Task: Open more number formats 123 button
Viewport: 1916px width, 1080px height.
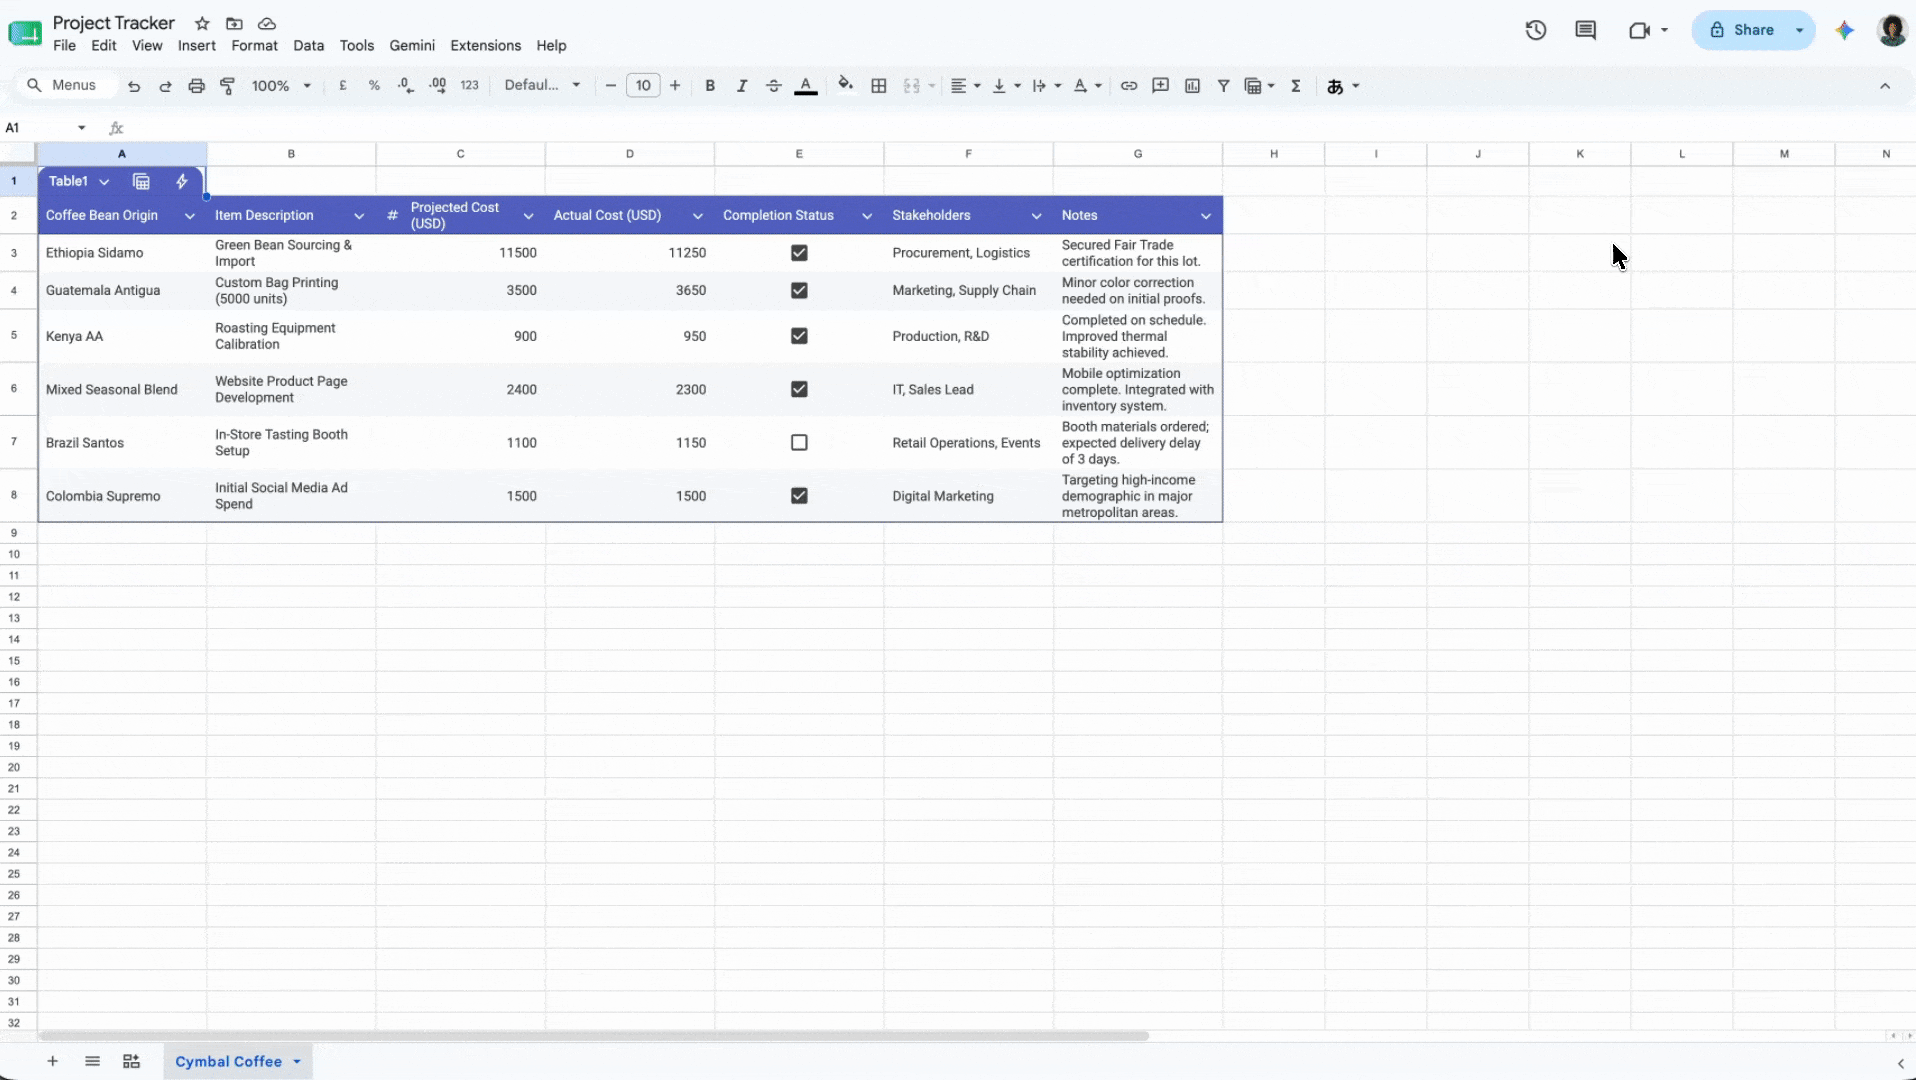Action: tap(469, 86)
